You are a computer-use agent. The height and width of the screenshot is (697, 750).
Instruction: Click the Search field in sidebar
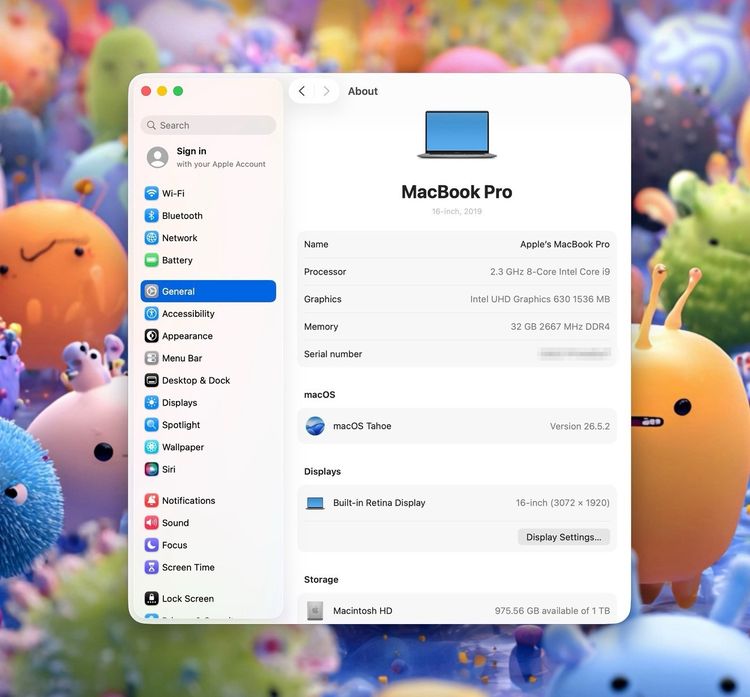[208, 125]
